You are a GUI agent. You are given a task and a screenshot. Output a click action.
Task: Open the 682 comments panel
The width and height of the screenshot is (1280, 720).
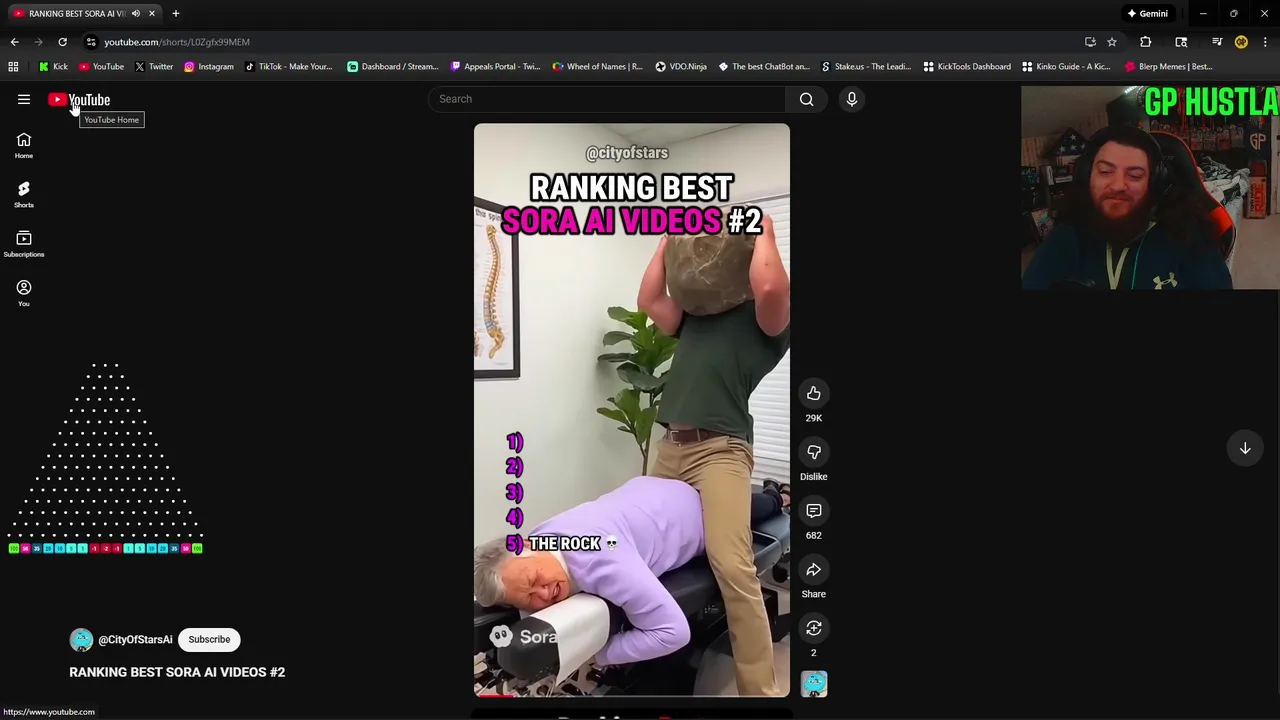(x=814, y=511)
